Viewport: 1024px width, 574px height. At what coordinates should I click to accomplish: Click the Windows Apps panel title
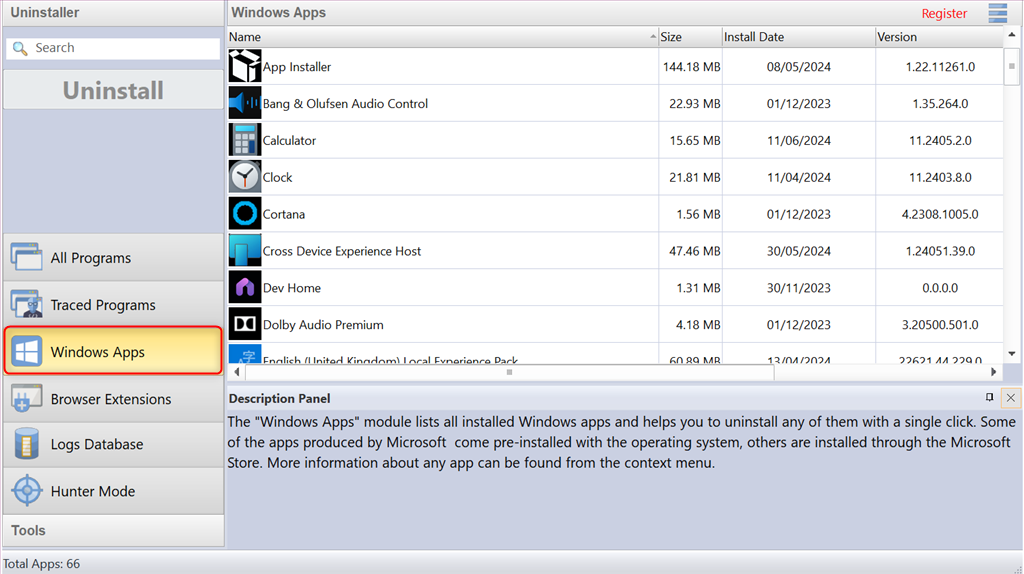click(278, 12)
